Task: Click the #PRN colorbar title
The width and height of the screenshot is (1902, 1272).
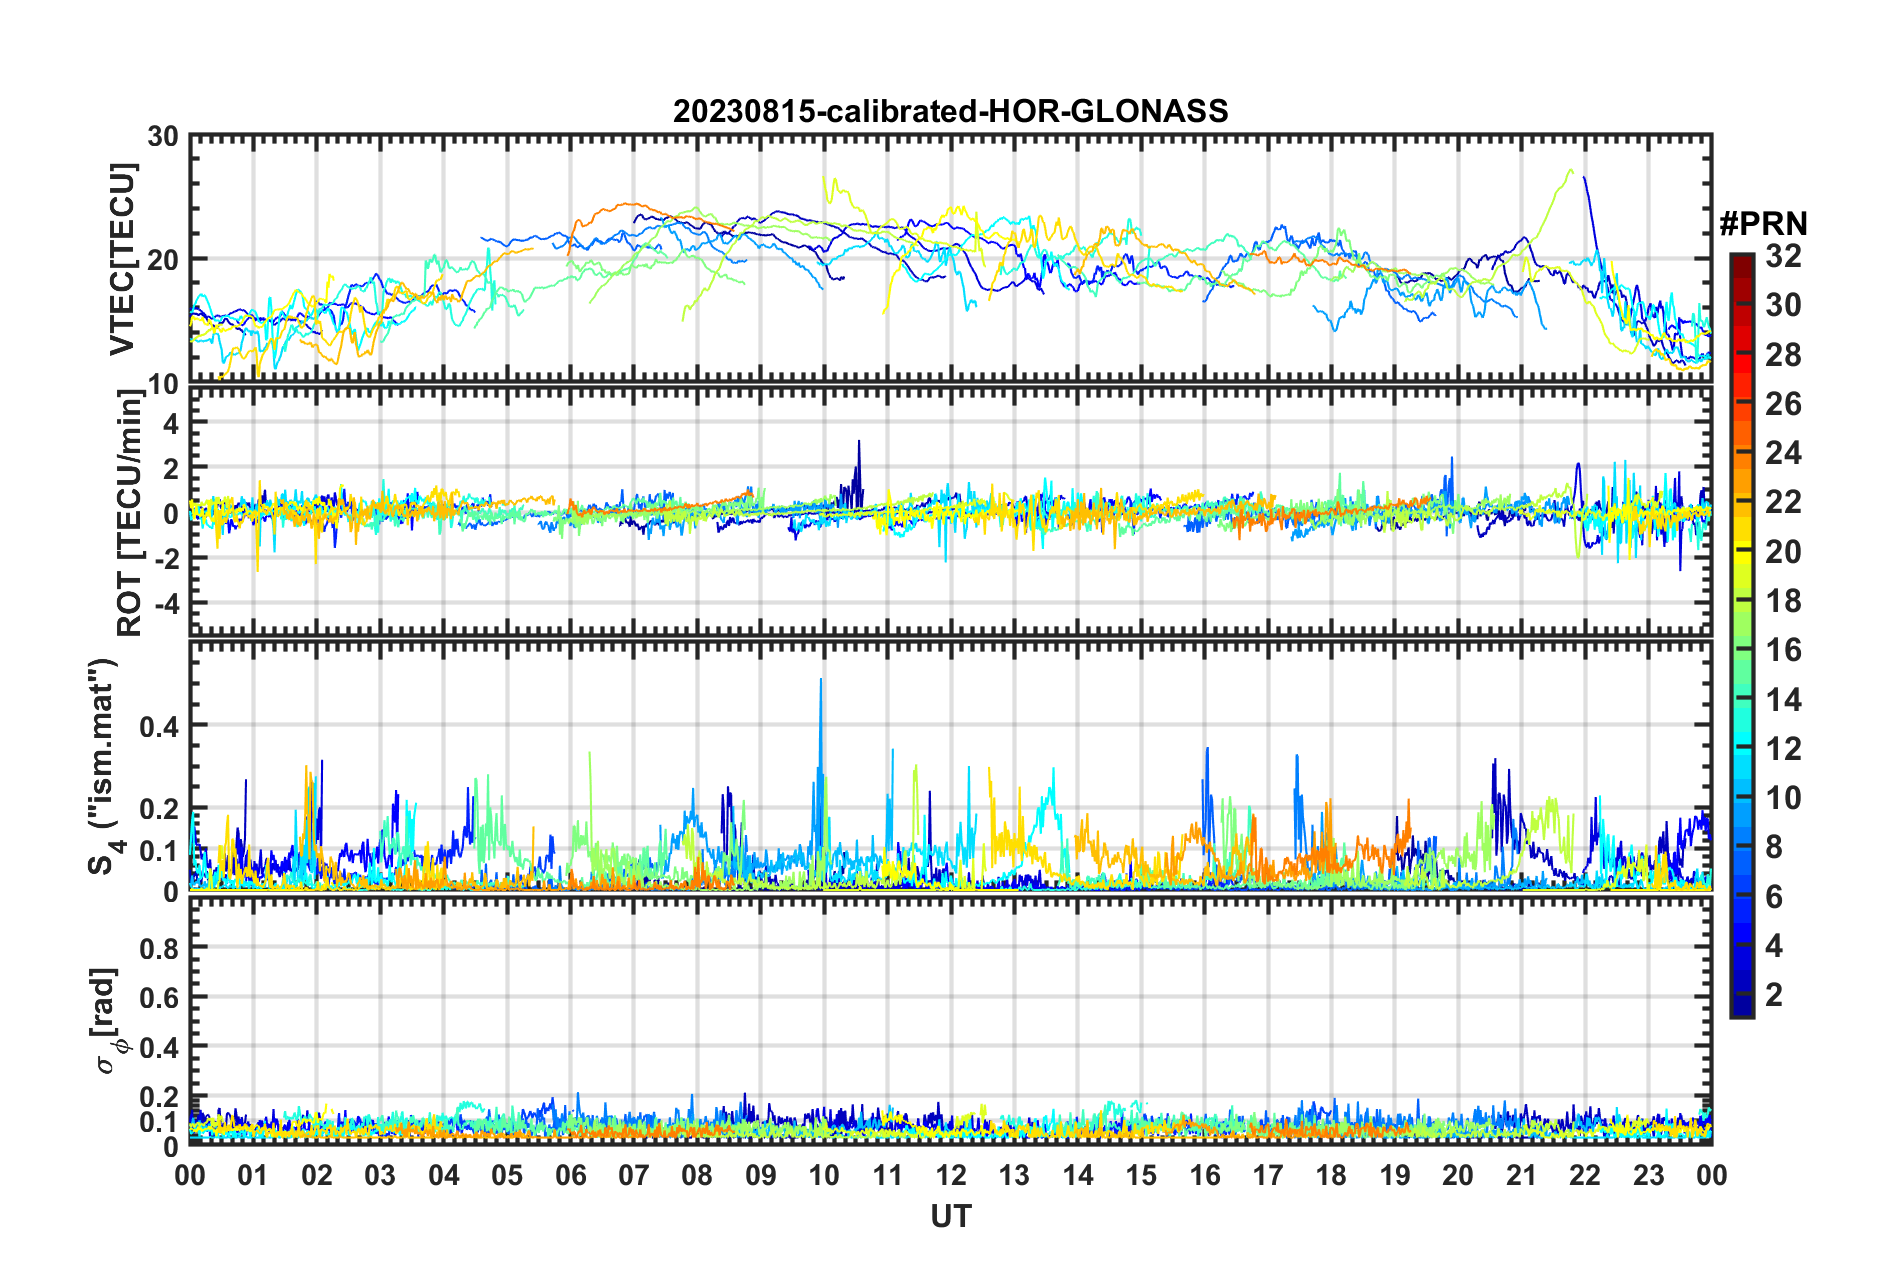Action: pyautogui.click(x=1762, y=223)
